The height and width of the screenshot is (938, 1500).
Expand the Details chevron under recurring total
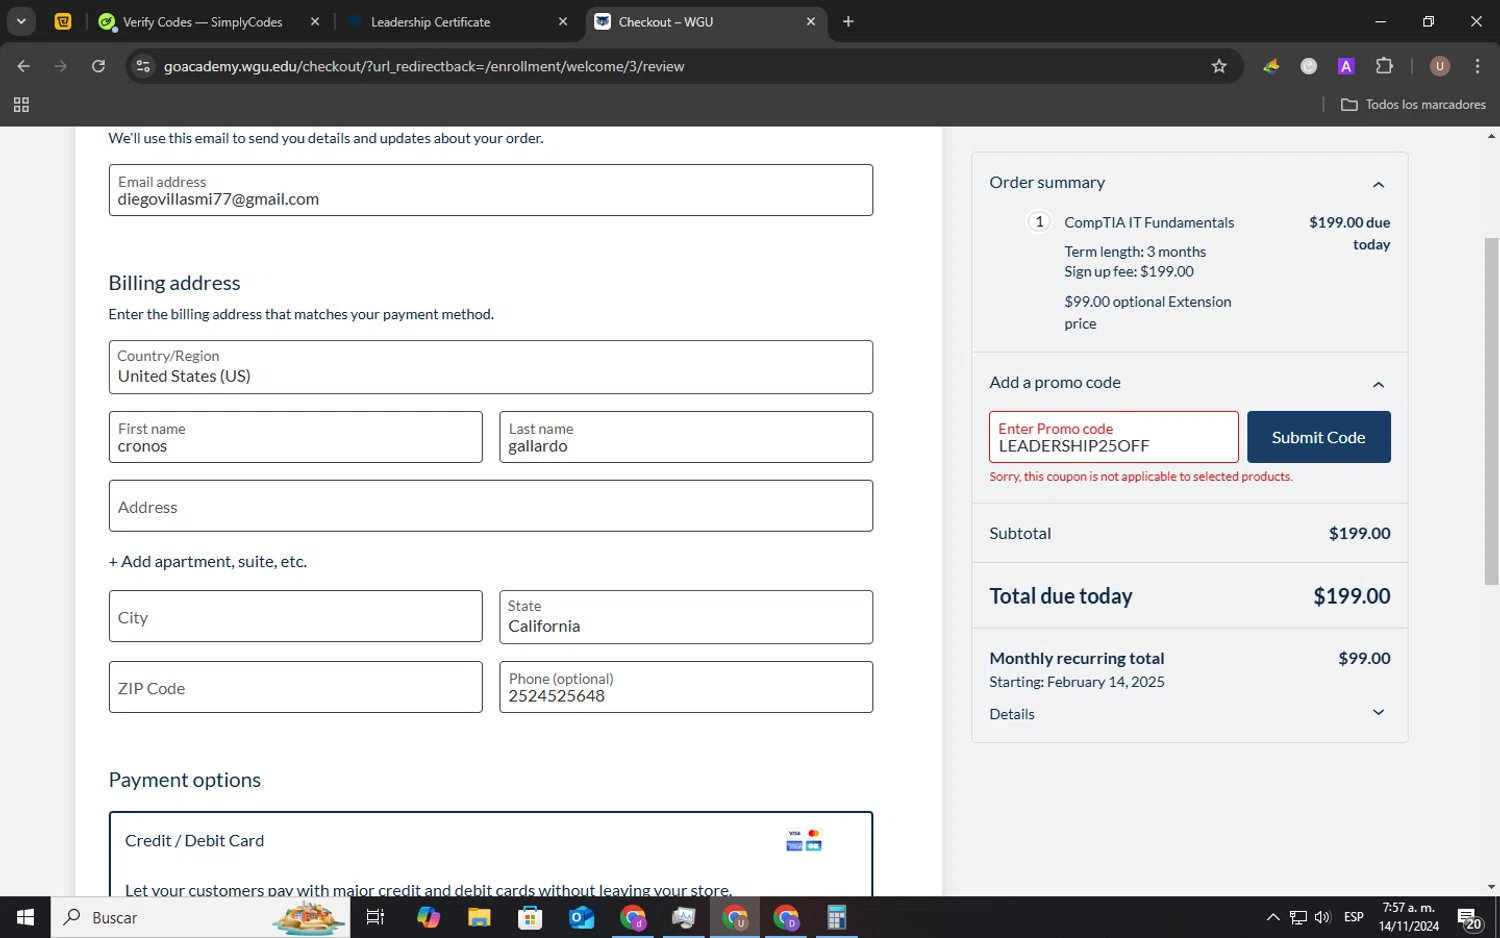click(x=1378, y=713)
